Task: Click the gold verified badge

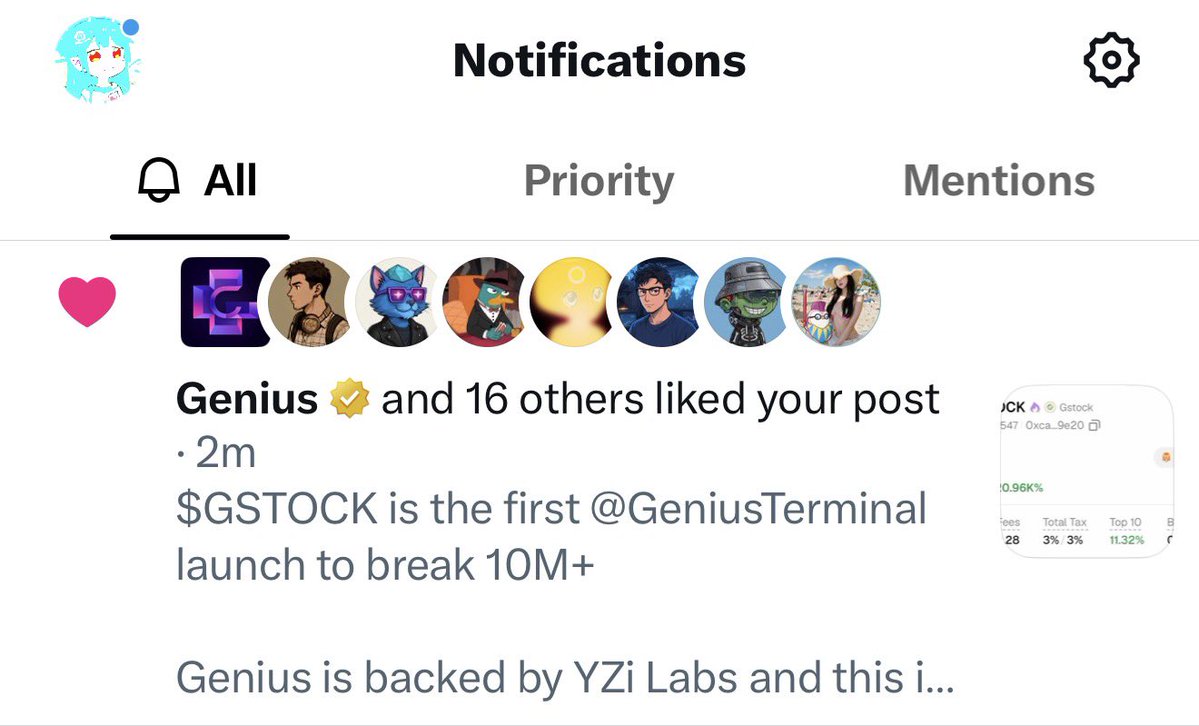Action: click(x=349, y=399)
